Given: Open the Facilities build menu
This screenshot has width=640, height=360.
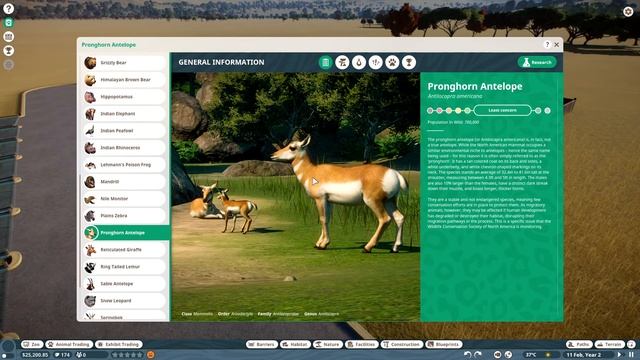Looking at the screenshot, I should 362,344.
